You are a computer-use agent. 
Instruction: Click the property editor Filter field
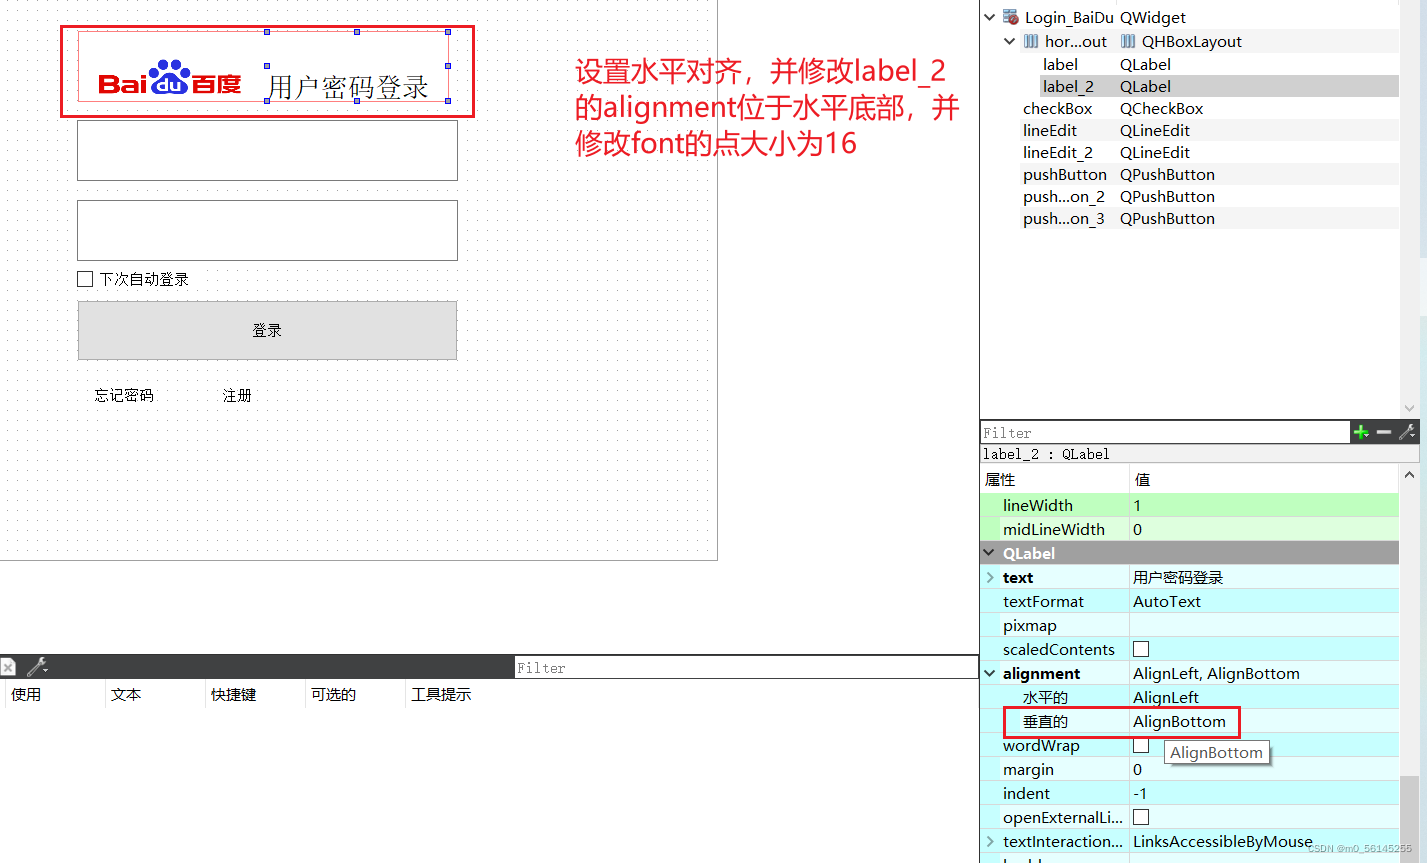coord(1165,432)
